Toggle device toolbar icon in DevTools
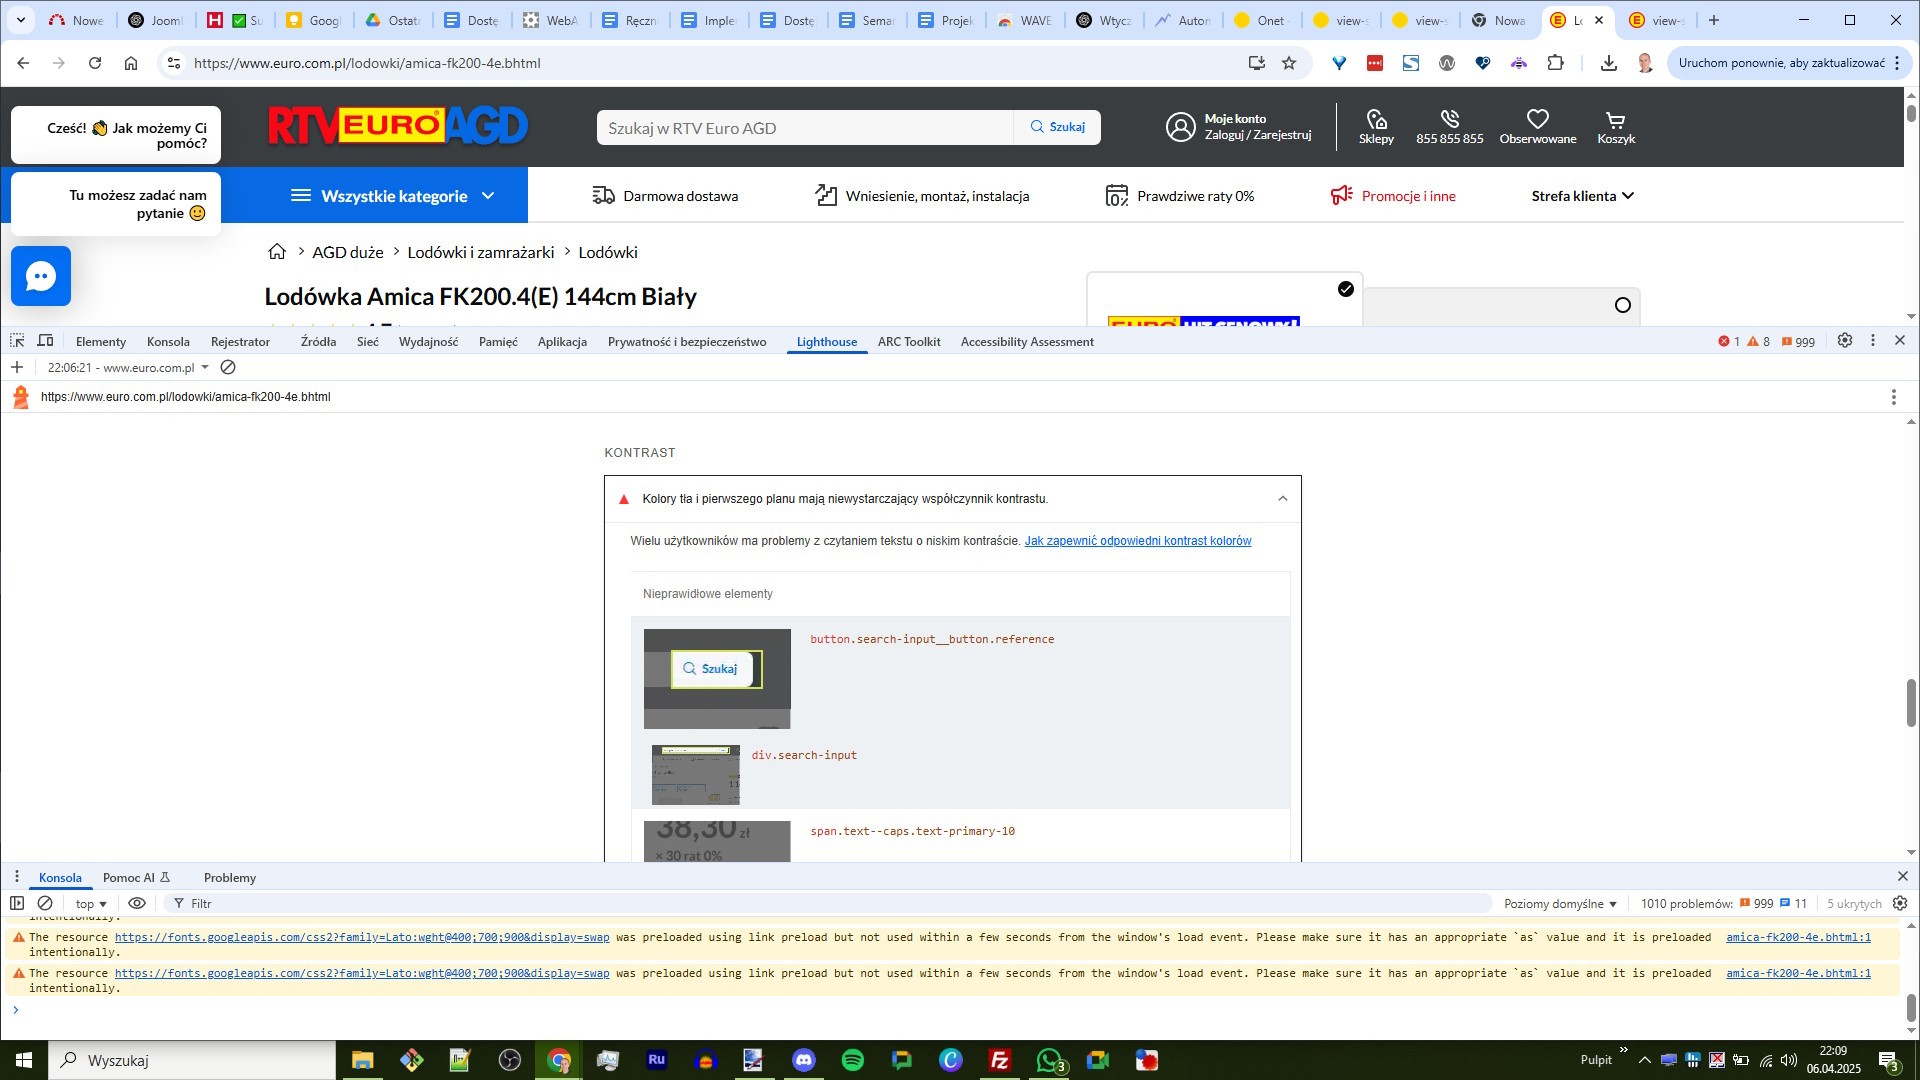 coord(45,341)
